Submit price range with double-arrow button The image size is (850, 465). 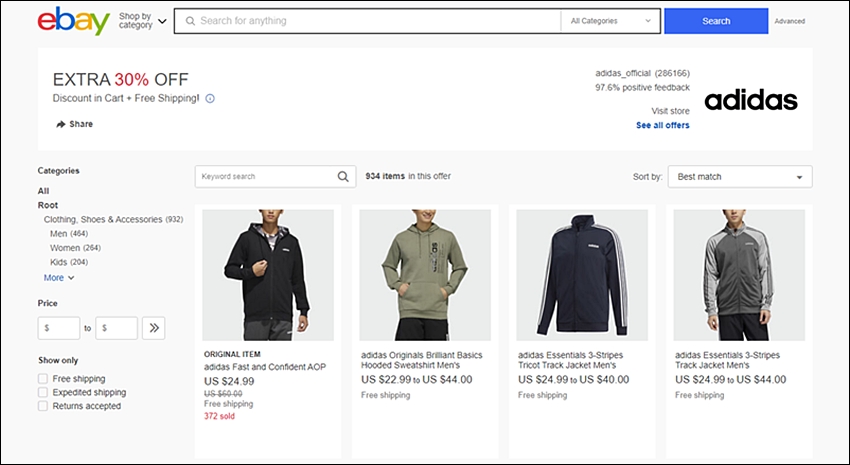[x=154, y=328]
